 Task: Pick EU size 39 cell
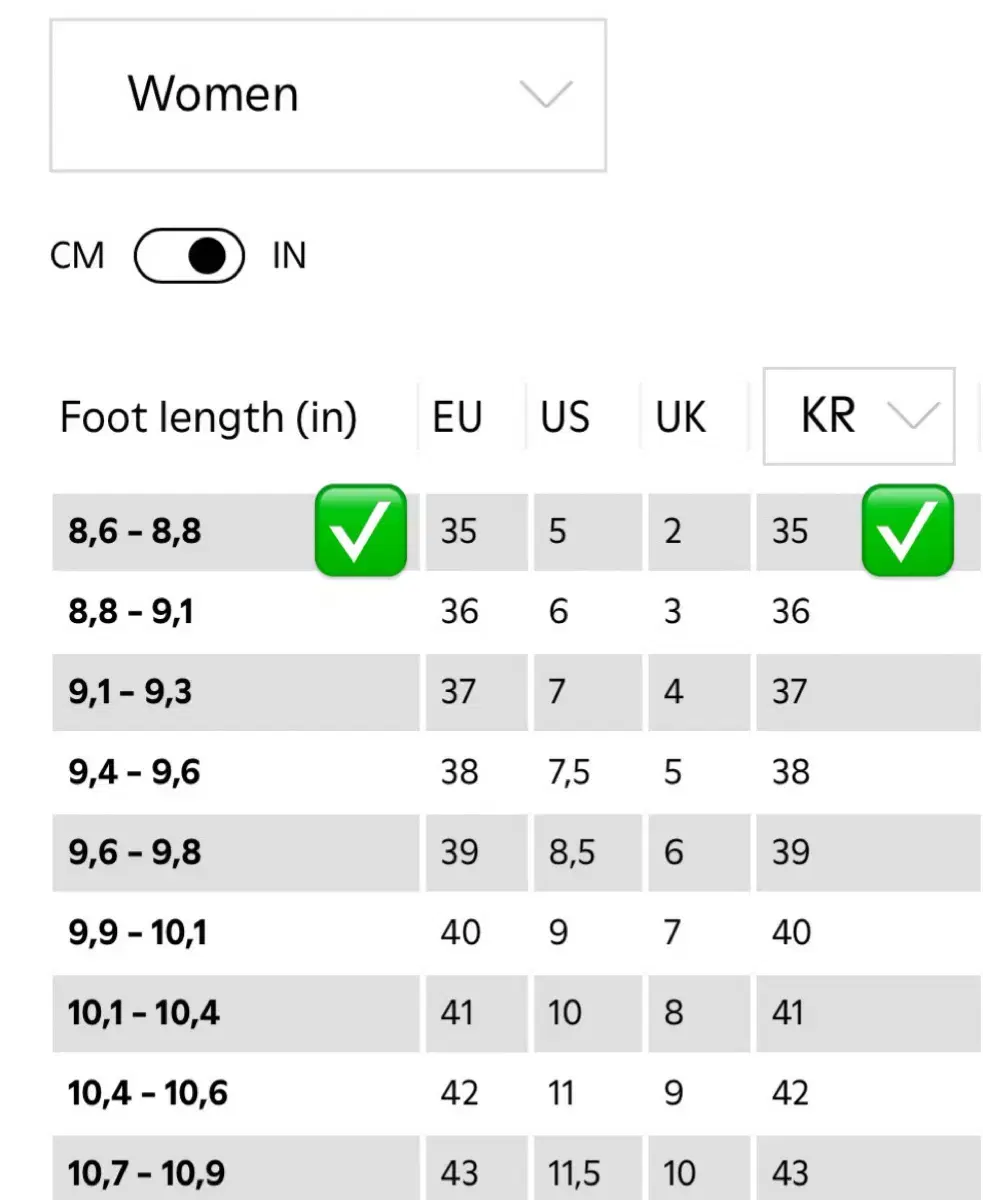pyautogui.click(x=459, y=852)
